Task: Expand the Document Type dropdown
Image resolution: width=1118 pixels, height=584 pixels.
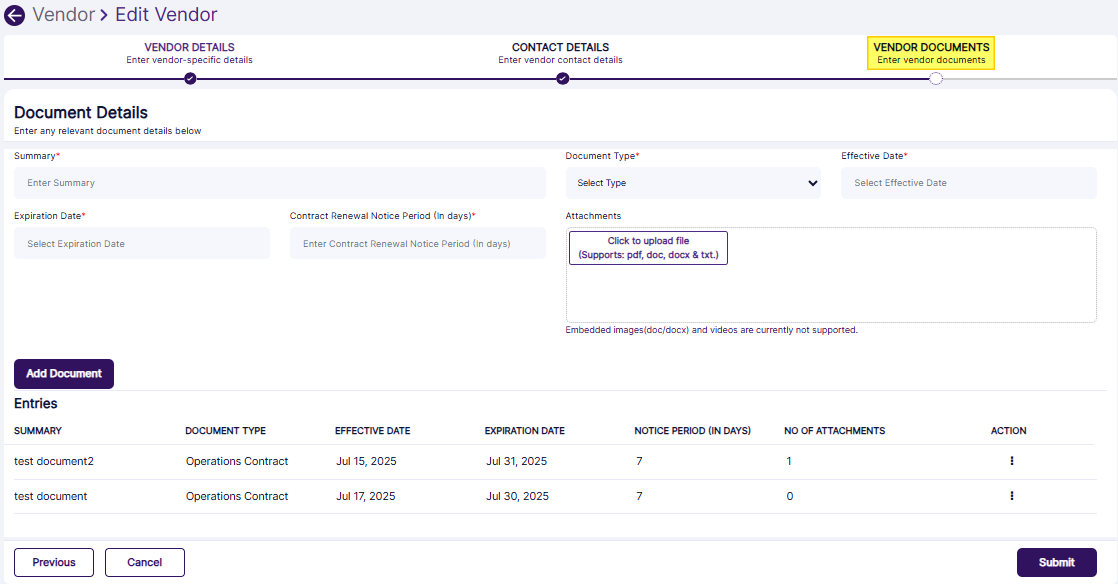Action: 692,183
